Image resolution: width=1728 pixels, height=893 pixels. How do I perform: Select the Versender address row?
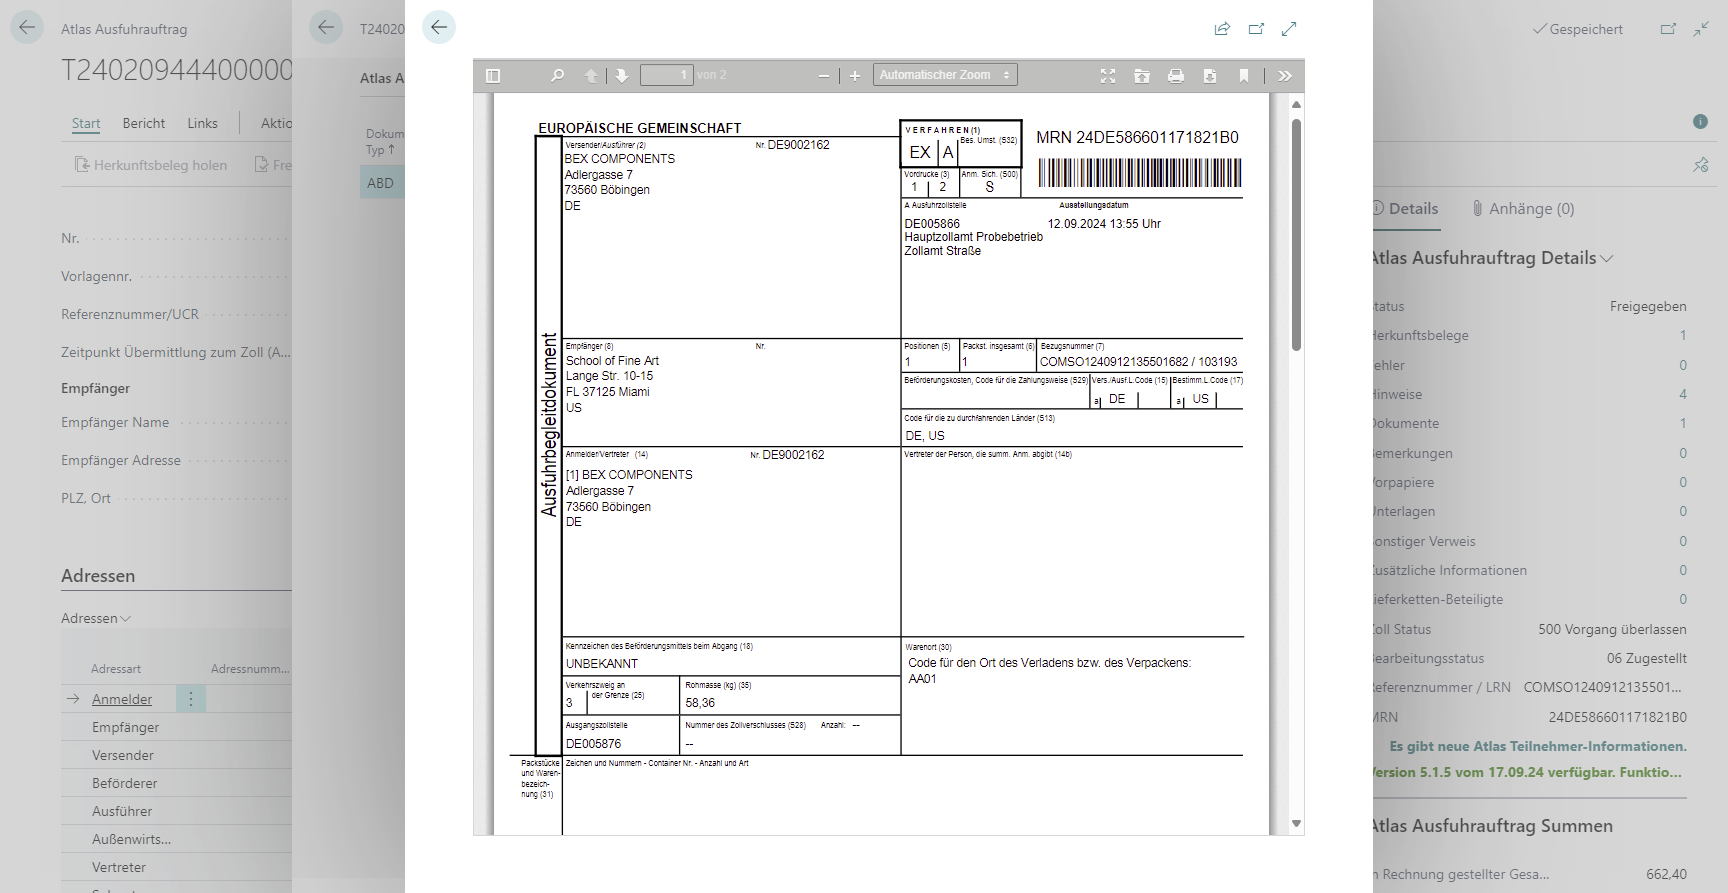(x=123, y=755)
